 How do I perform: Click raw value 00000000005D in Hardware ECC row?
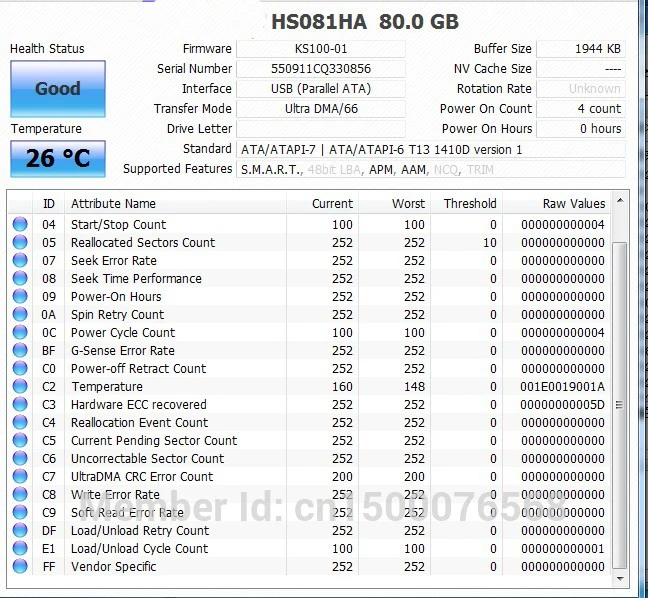point(562,405)
